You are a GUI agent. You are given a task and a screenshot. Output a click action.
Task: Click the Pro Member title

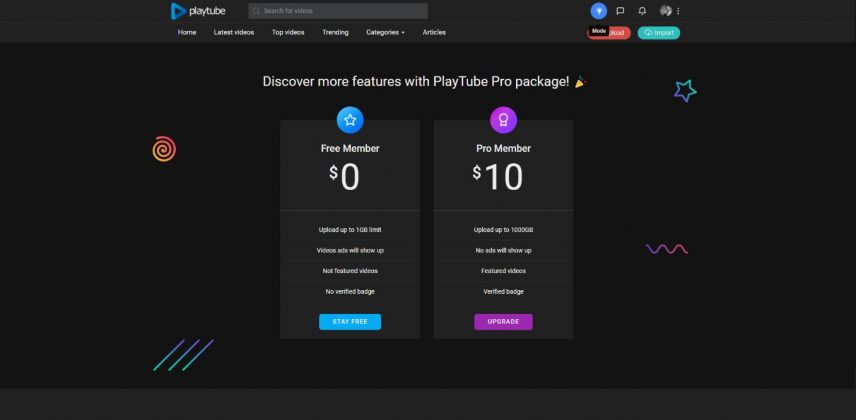[503, 149]
